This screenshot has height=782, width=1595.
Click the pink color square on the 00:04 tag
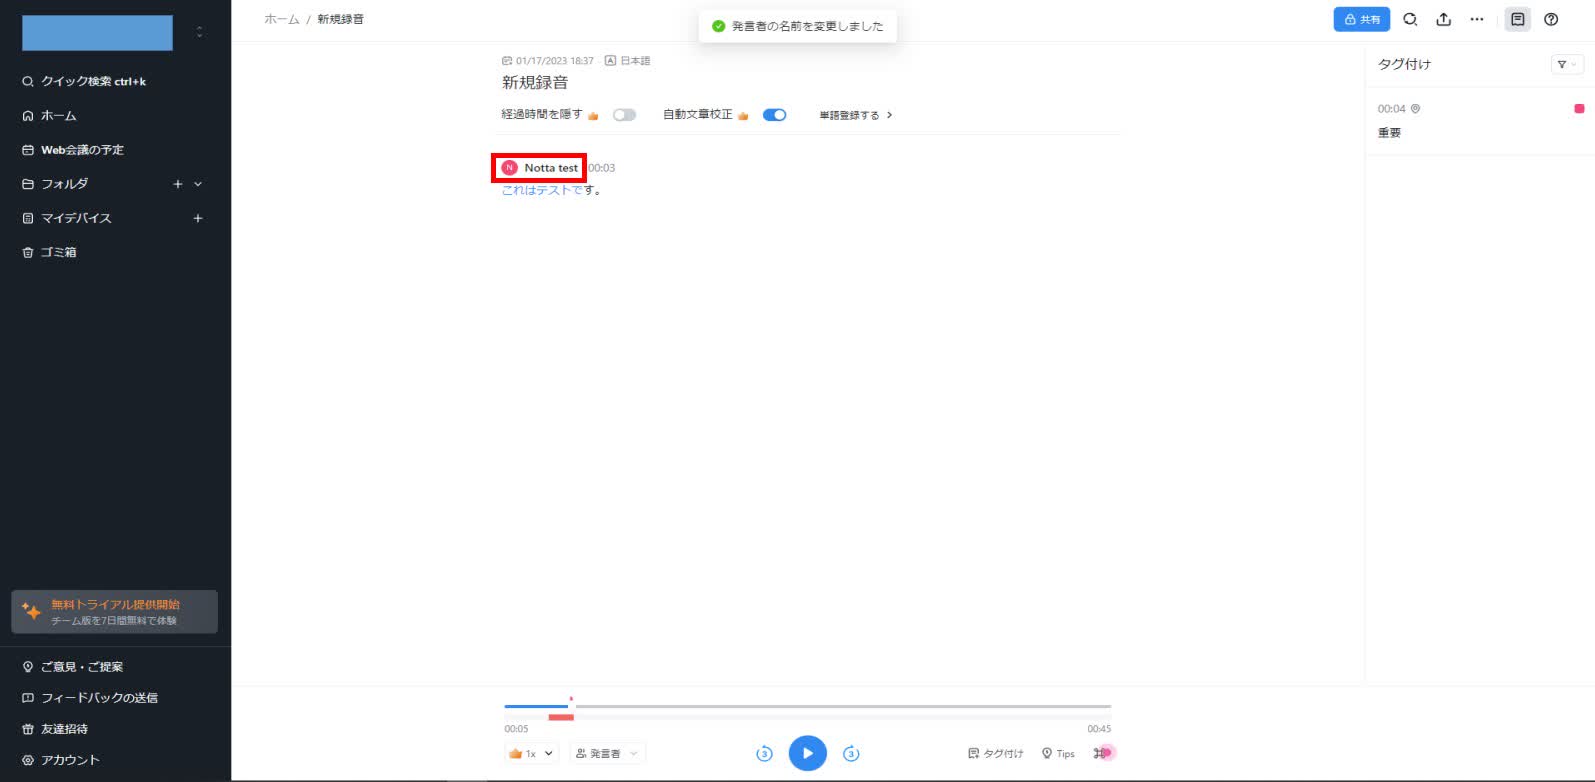(1579, 108)
